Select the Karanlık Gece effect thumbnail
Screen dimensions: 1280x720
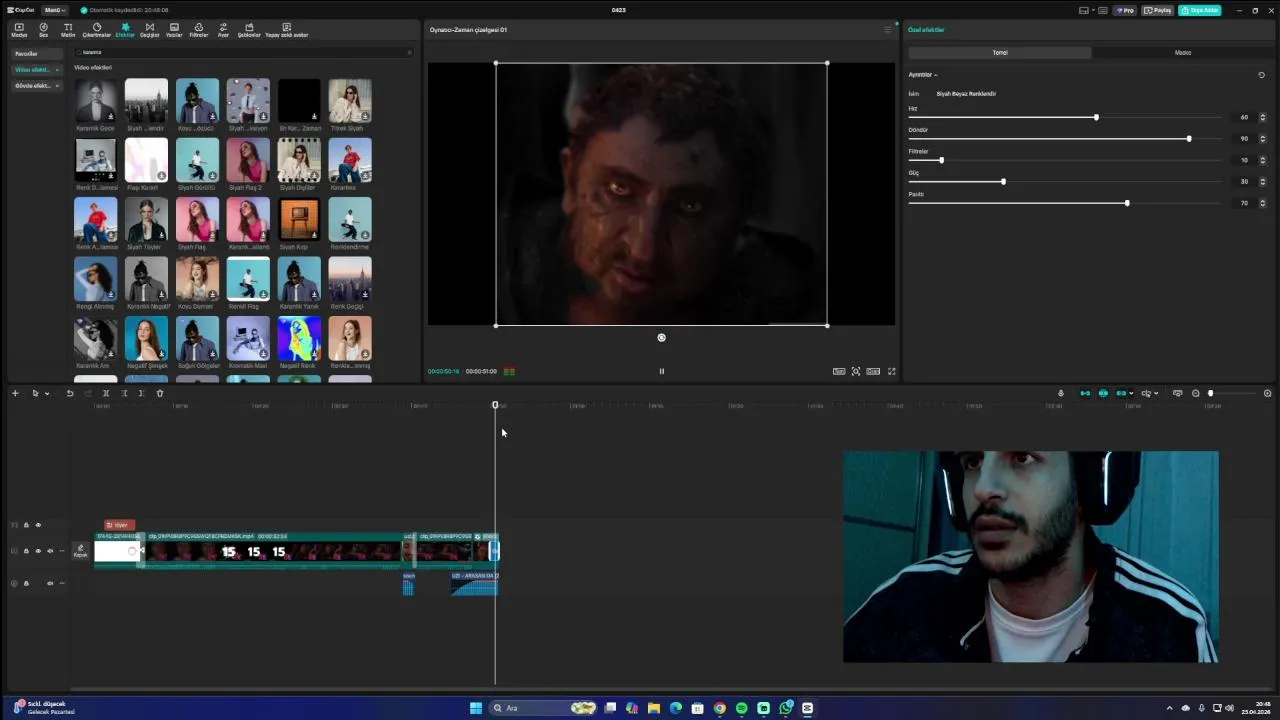[x=95, y=101]
